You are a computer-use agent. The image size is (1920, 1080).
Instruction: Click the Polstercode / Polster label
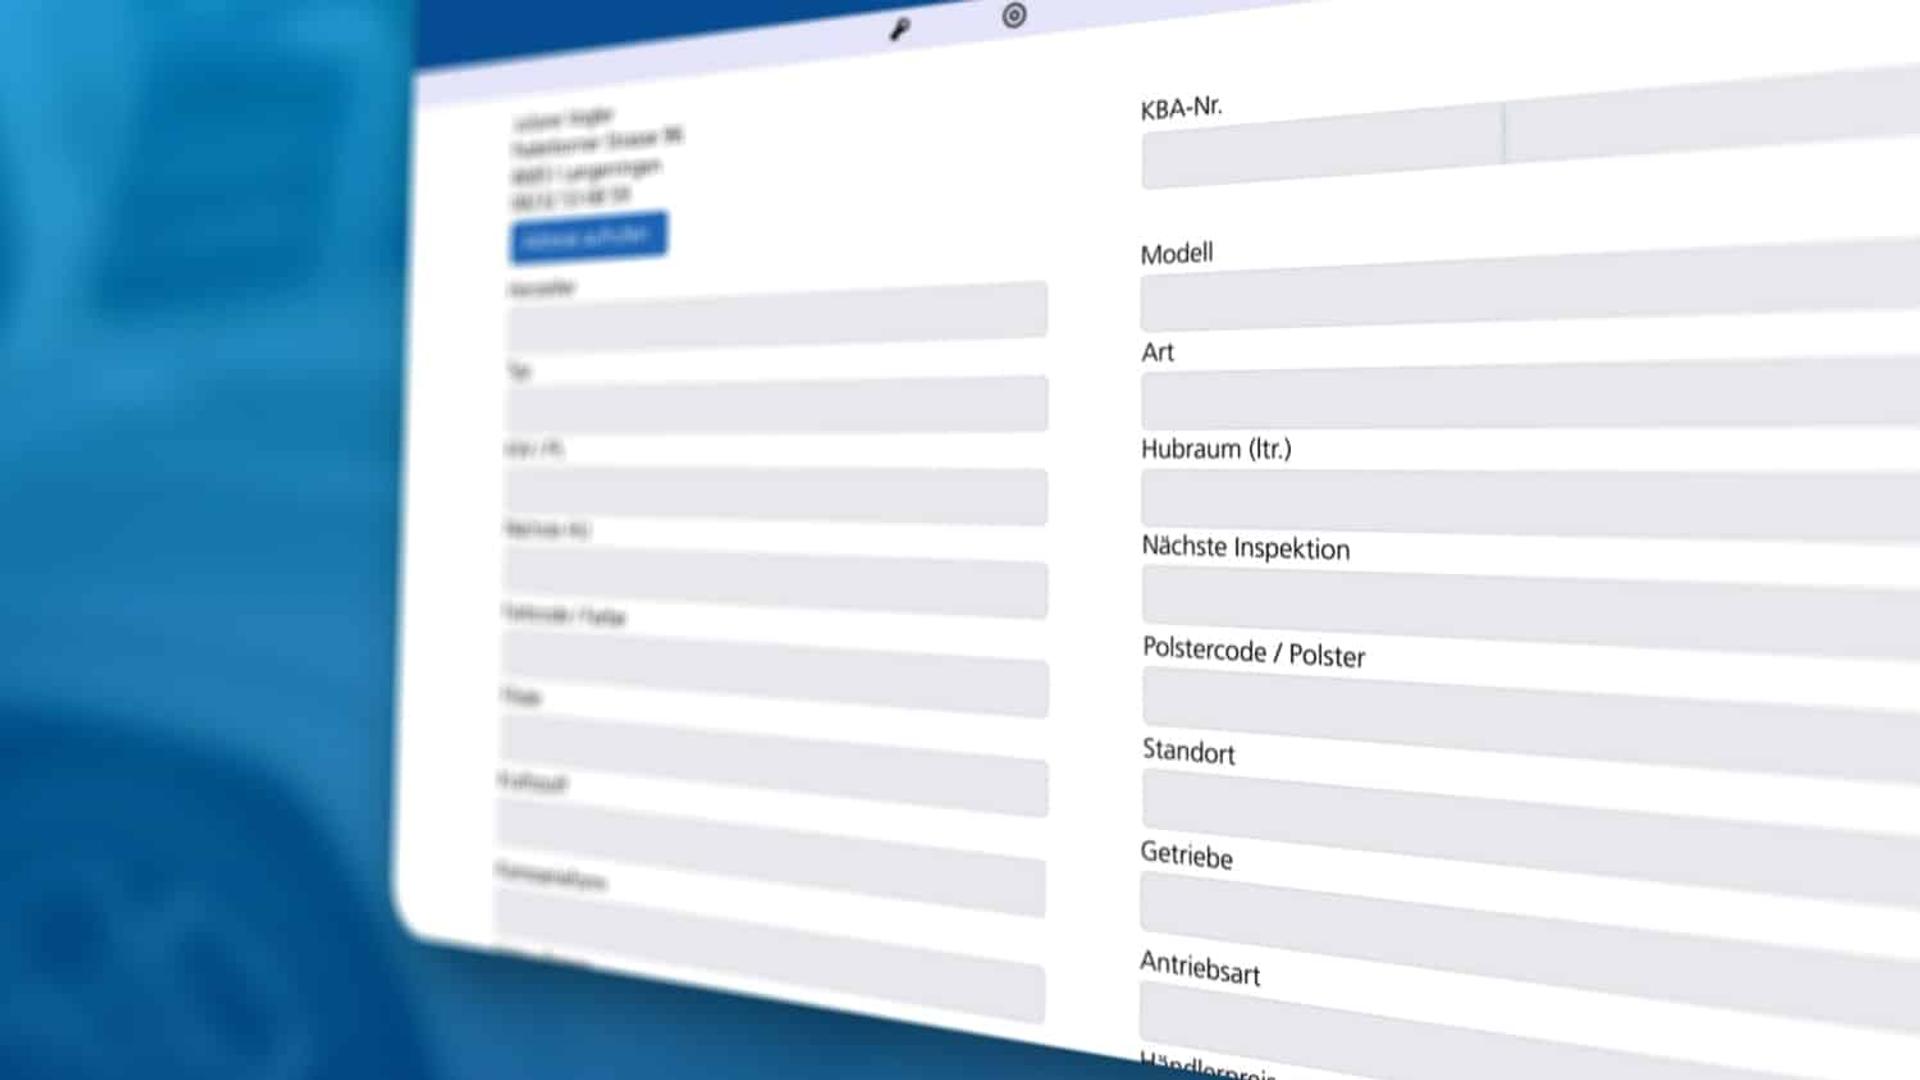1254,652
